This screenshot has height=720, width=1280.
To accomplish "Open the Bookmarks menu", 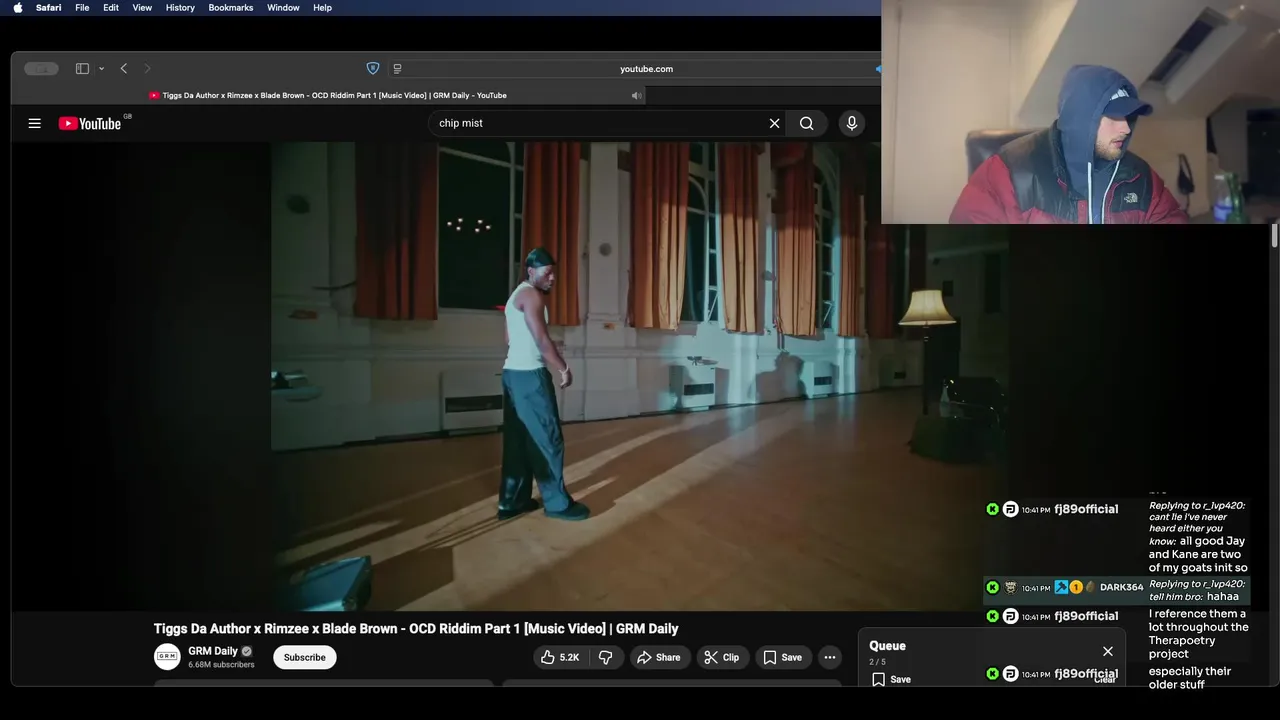I will point(231,7).
